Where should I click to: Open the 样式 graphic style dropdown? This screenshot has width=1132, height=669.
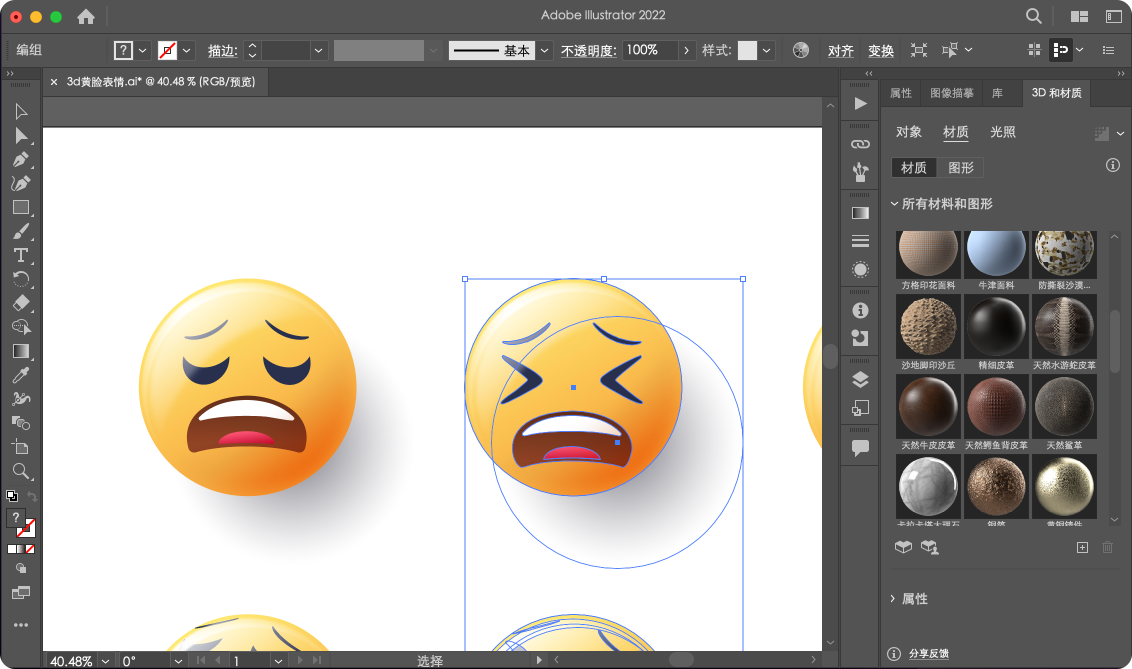(x=766, y=50)
